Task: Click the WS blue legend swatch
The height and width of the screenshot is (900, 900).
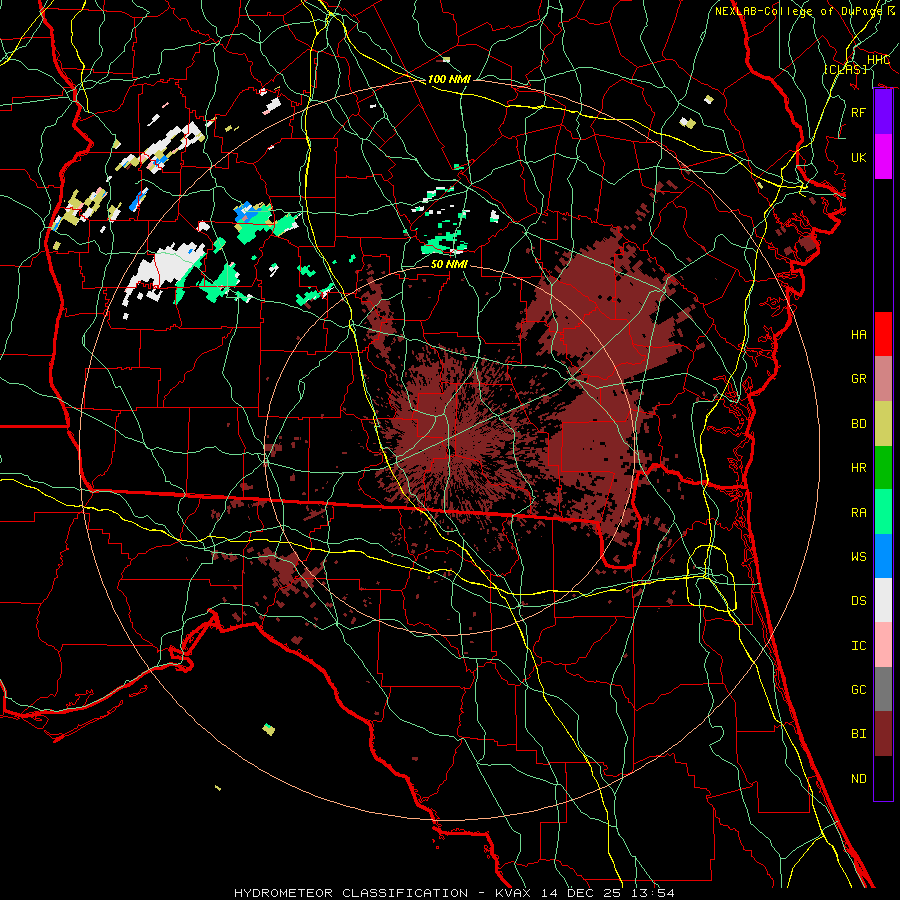Action: coord(883,556)
